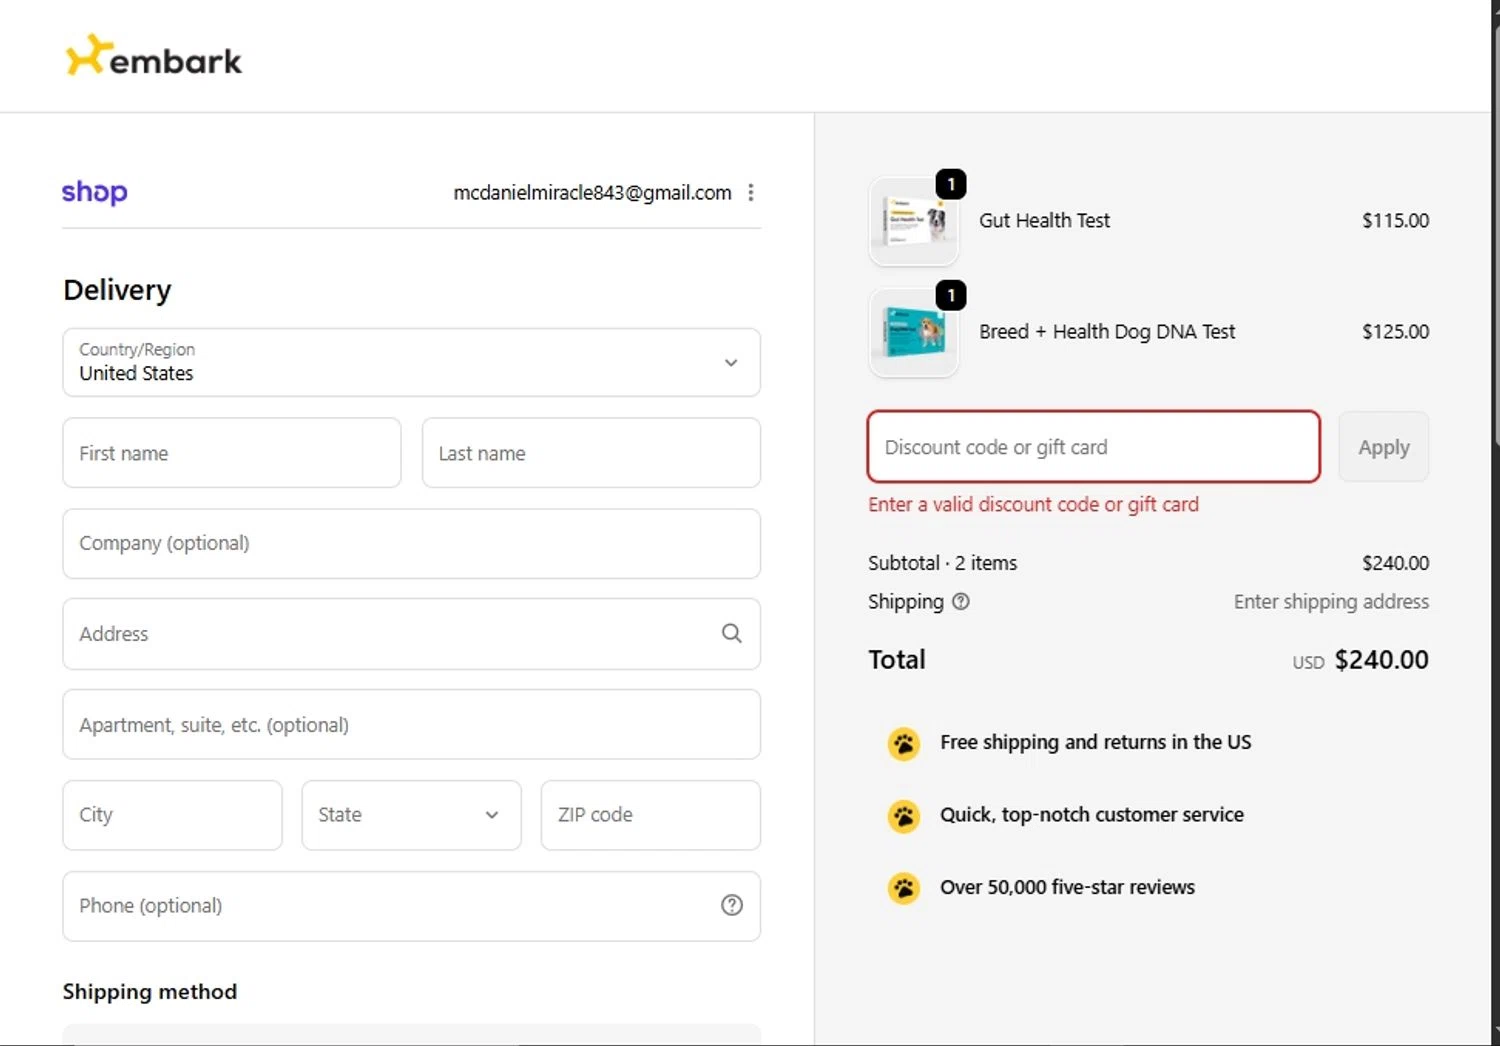Click the address search magnifier icon
Screen dimensions: 1500x1046
(732, 633)
